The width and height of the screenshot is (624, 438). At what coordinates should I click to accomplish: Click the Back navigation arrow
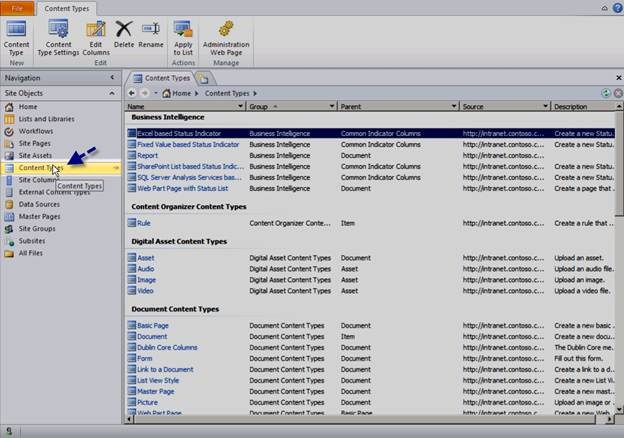point(132,93)
